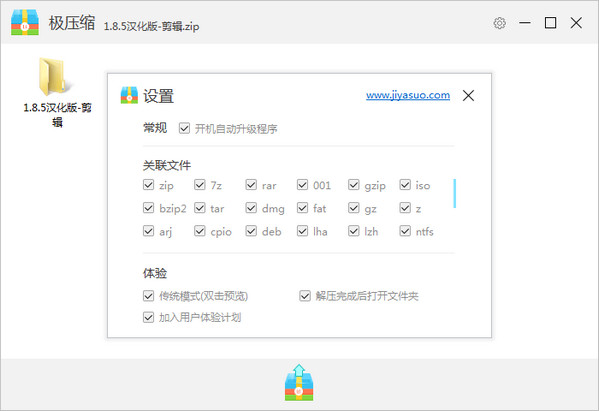Screen dimensions: 599x411
Task: Toggle the arj association checkbox
Action: 148,231
